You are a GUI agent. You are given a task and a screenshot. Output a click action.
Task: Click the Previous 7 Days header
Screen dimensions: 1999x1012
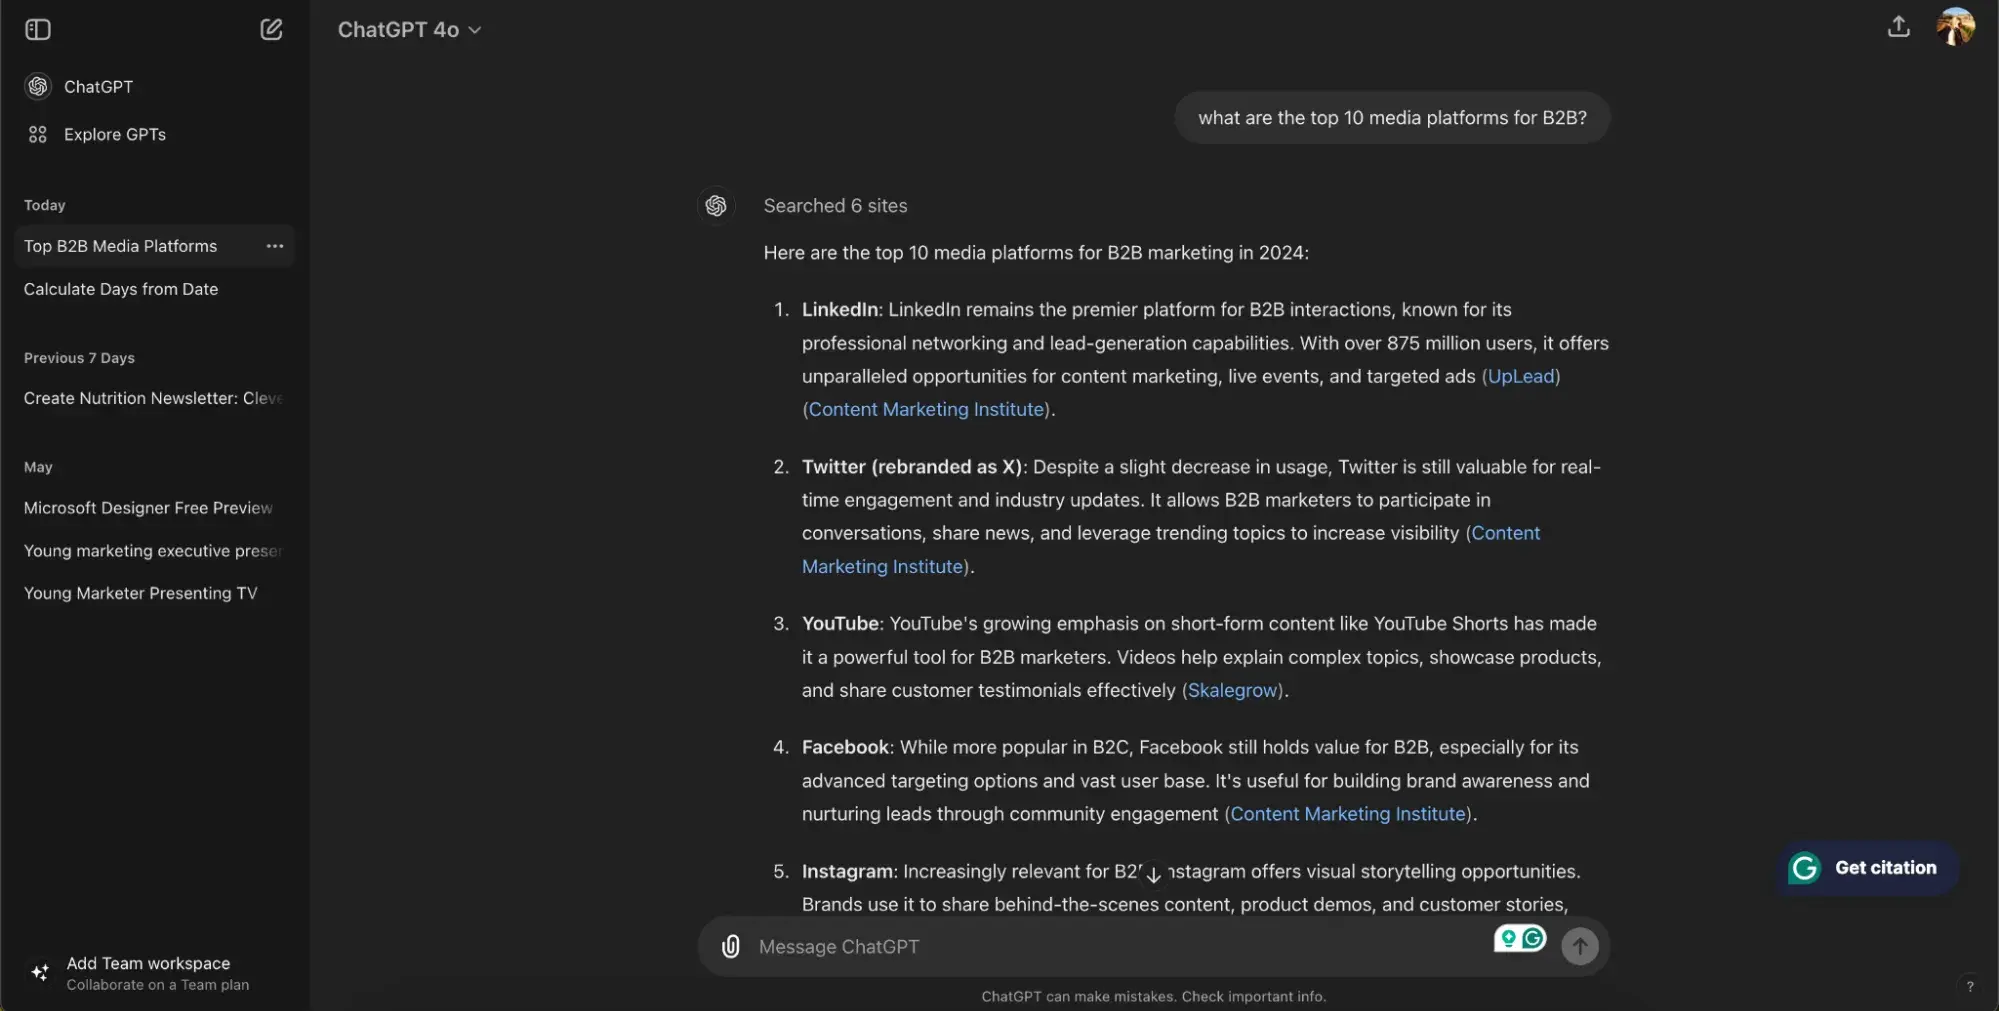click(x=79, y=358)
